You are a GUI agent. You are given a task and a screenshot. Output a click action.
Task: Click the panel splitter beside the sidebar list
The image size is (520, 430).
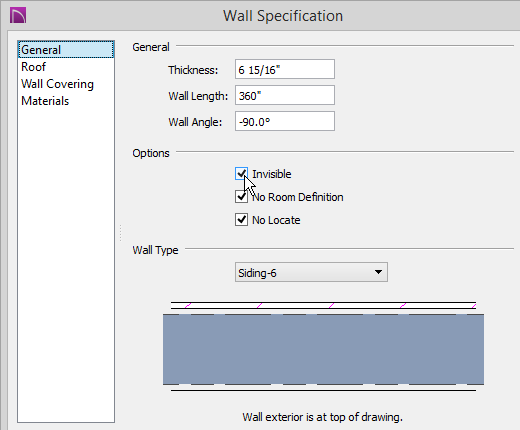pos(120,233)
